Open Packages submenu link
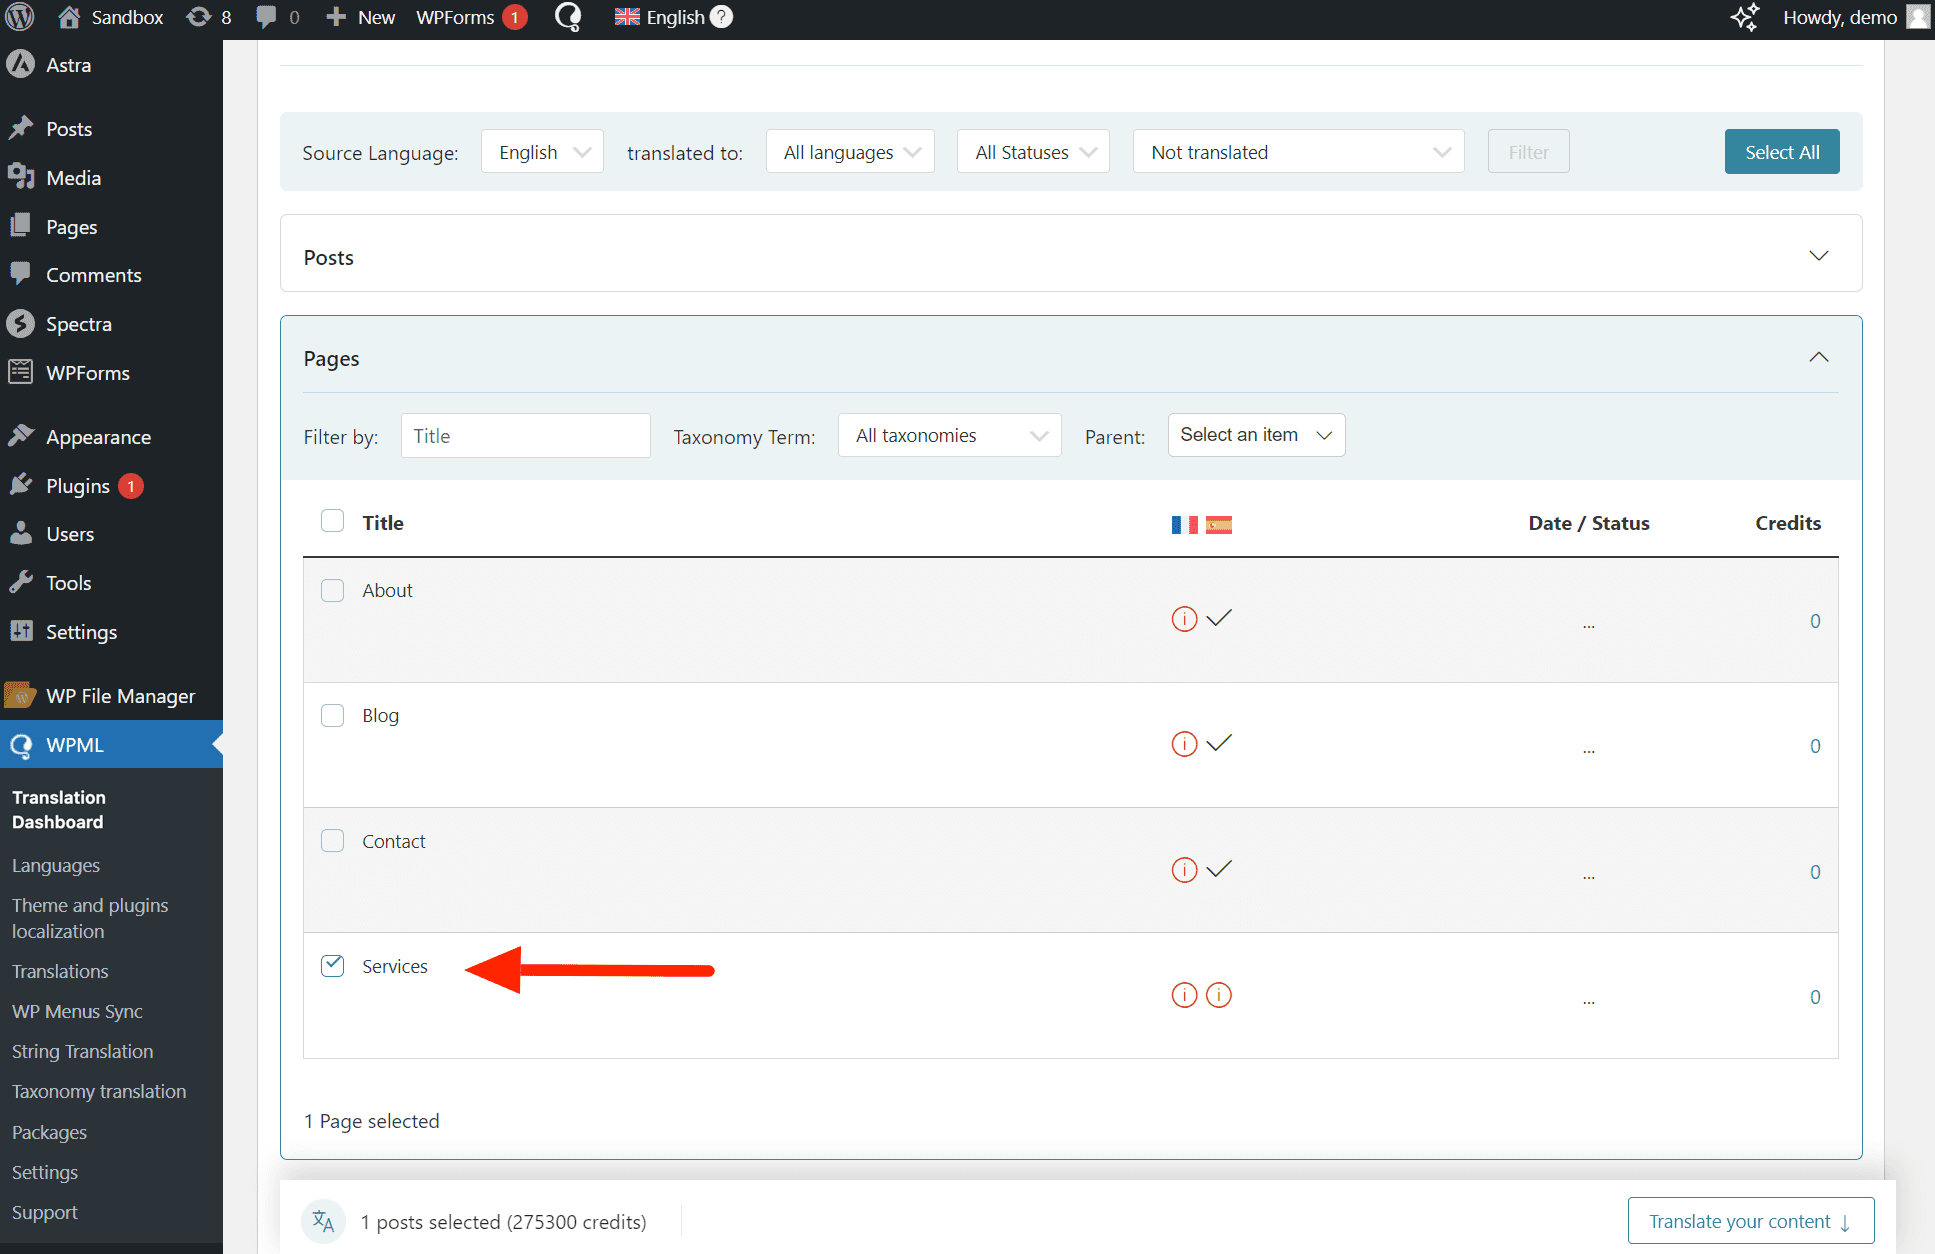 point(49,1132)
